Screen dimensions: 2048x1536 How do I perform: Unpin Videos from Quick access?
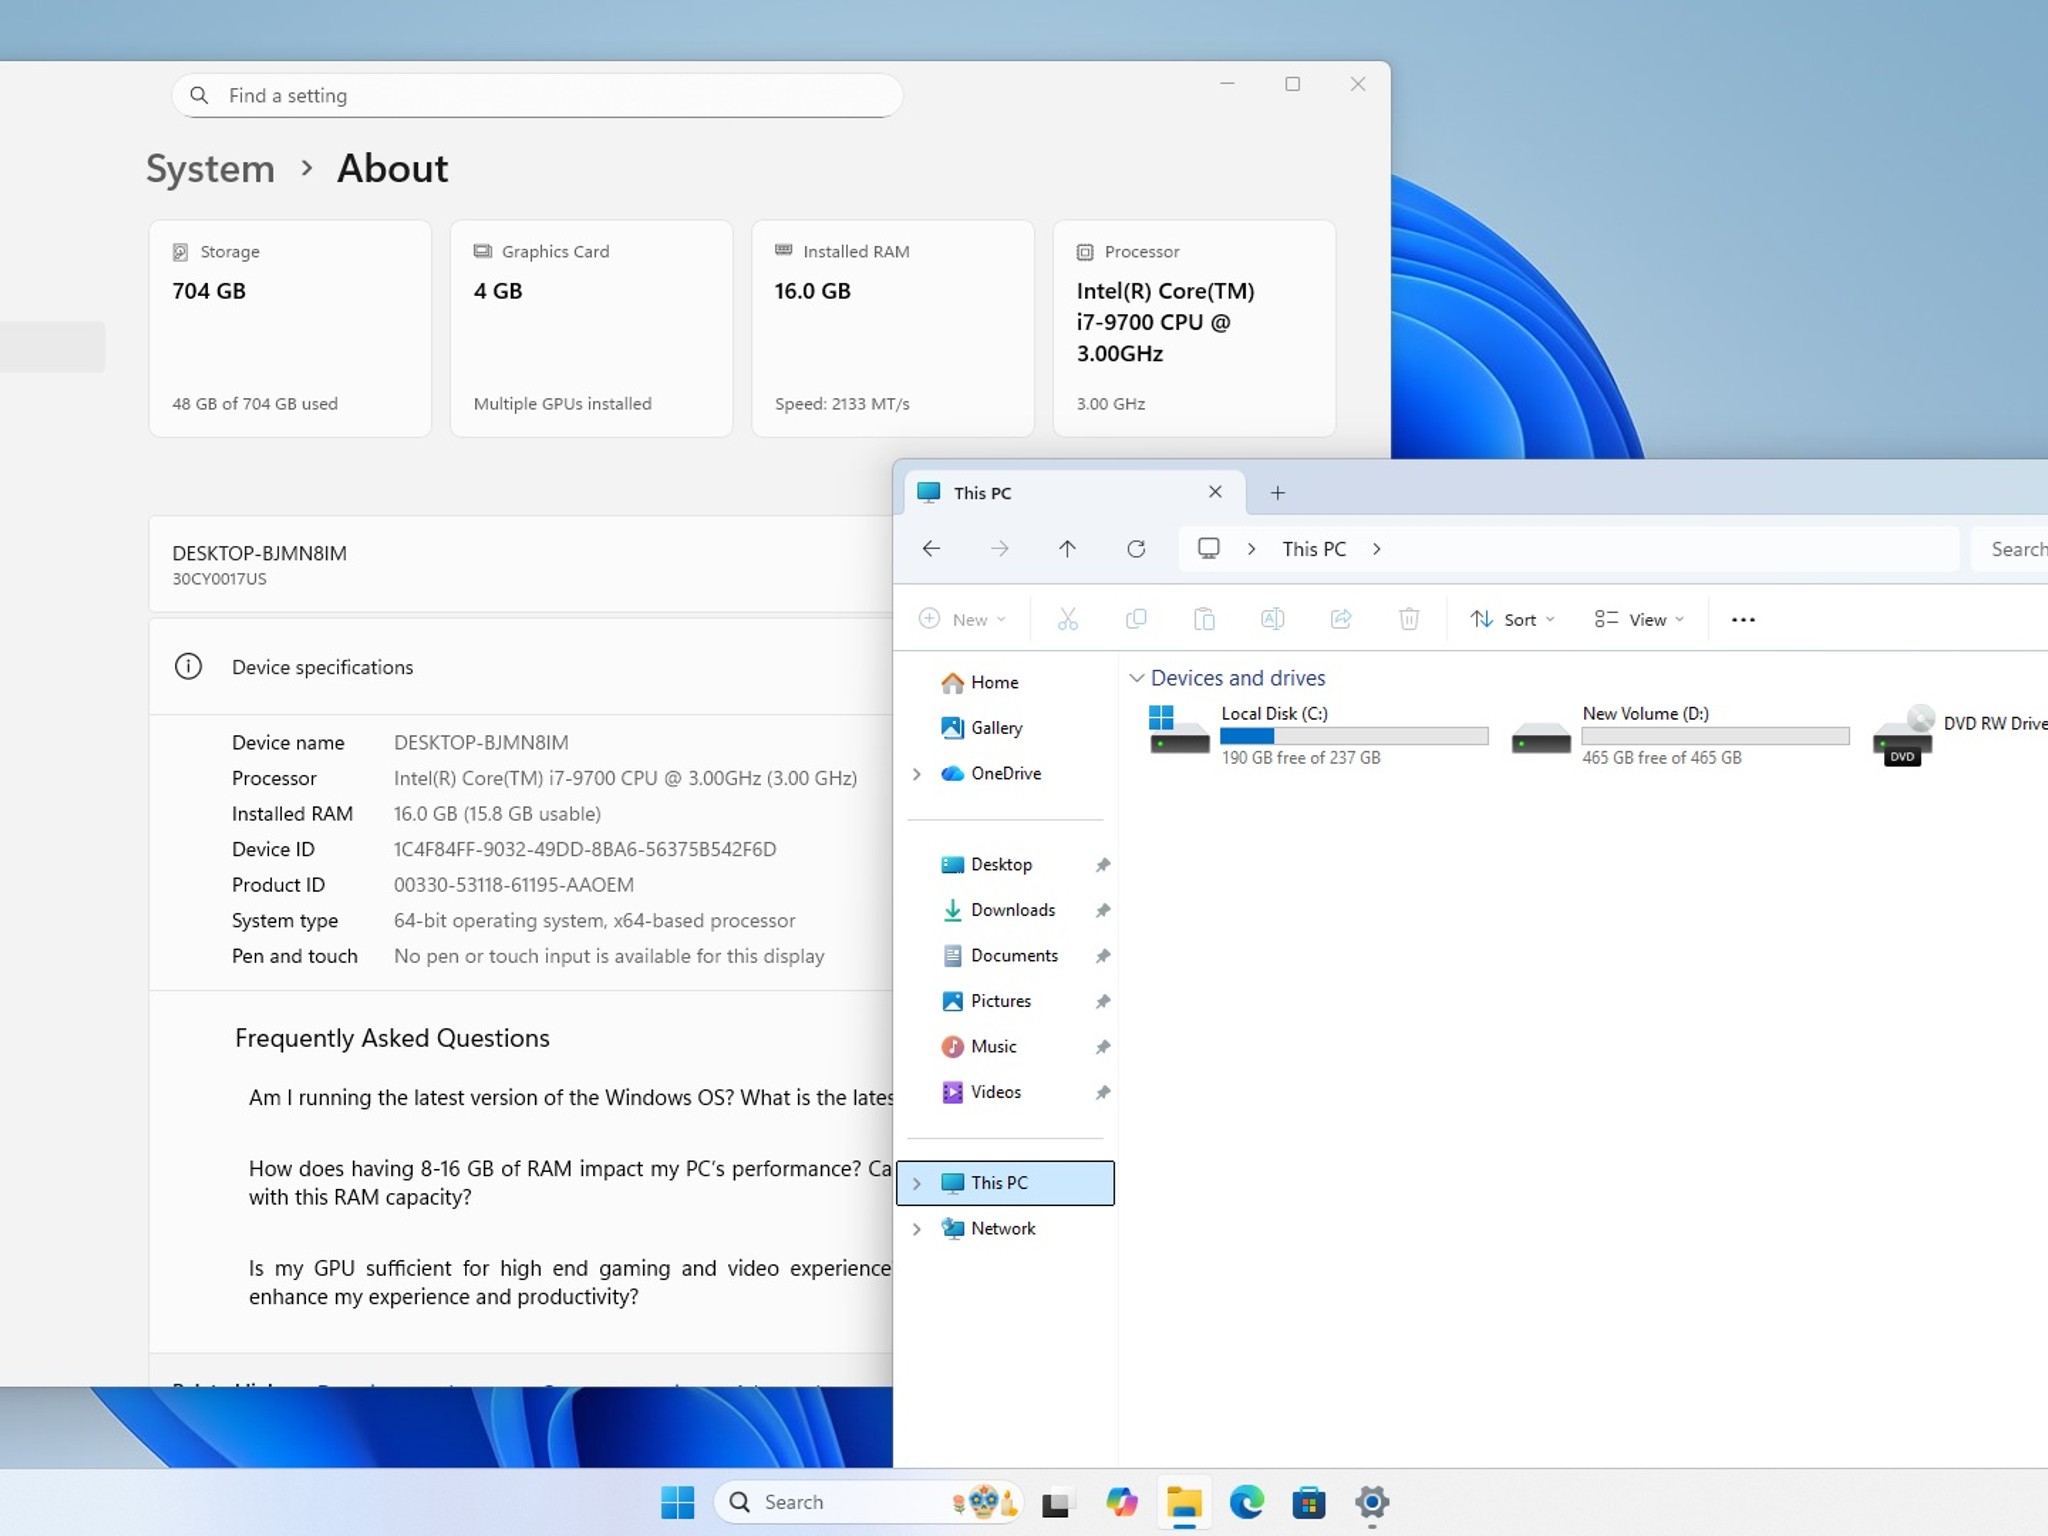pyautogui.click(x=1102, y=1092)
